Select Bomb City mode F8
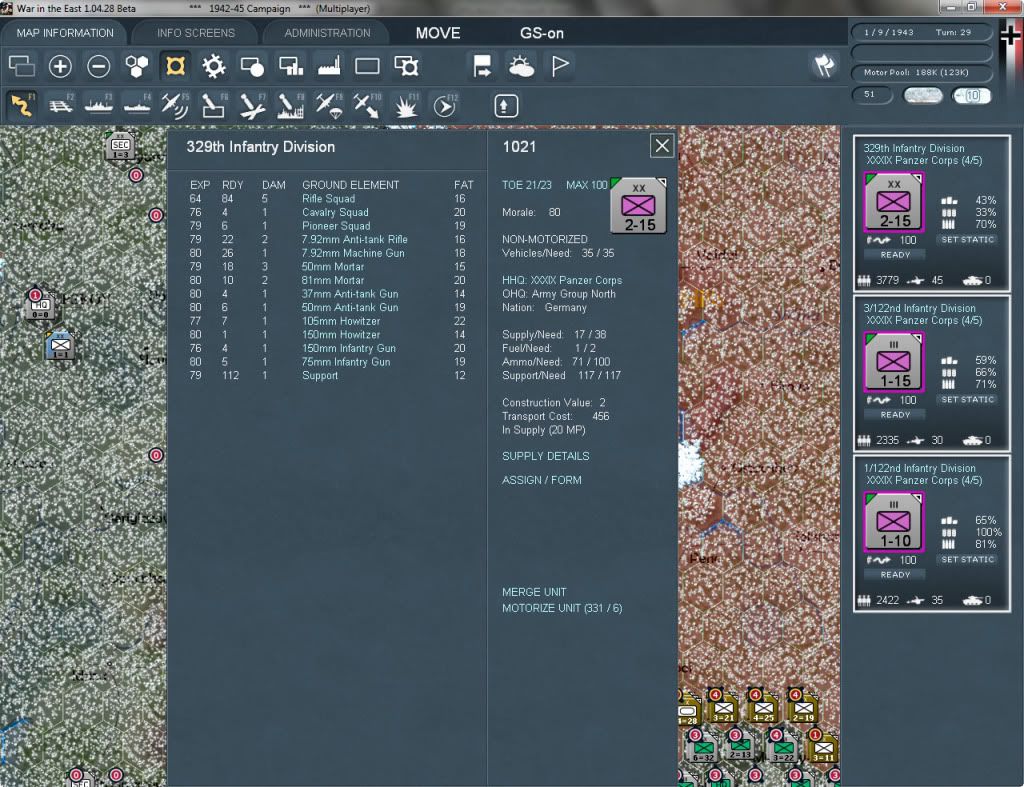The image size is (1024, 787). [x=291, y=106]
